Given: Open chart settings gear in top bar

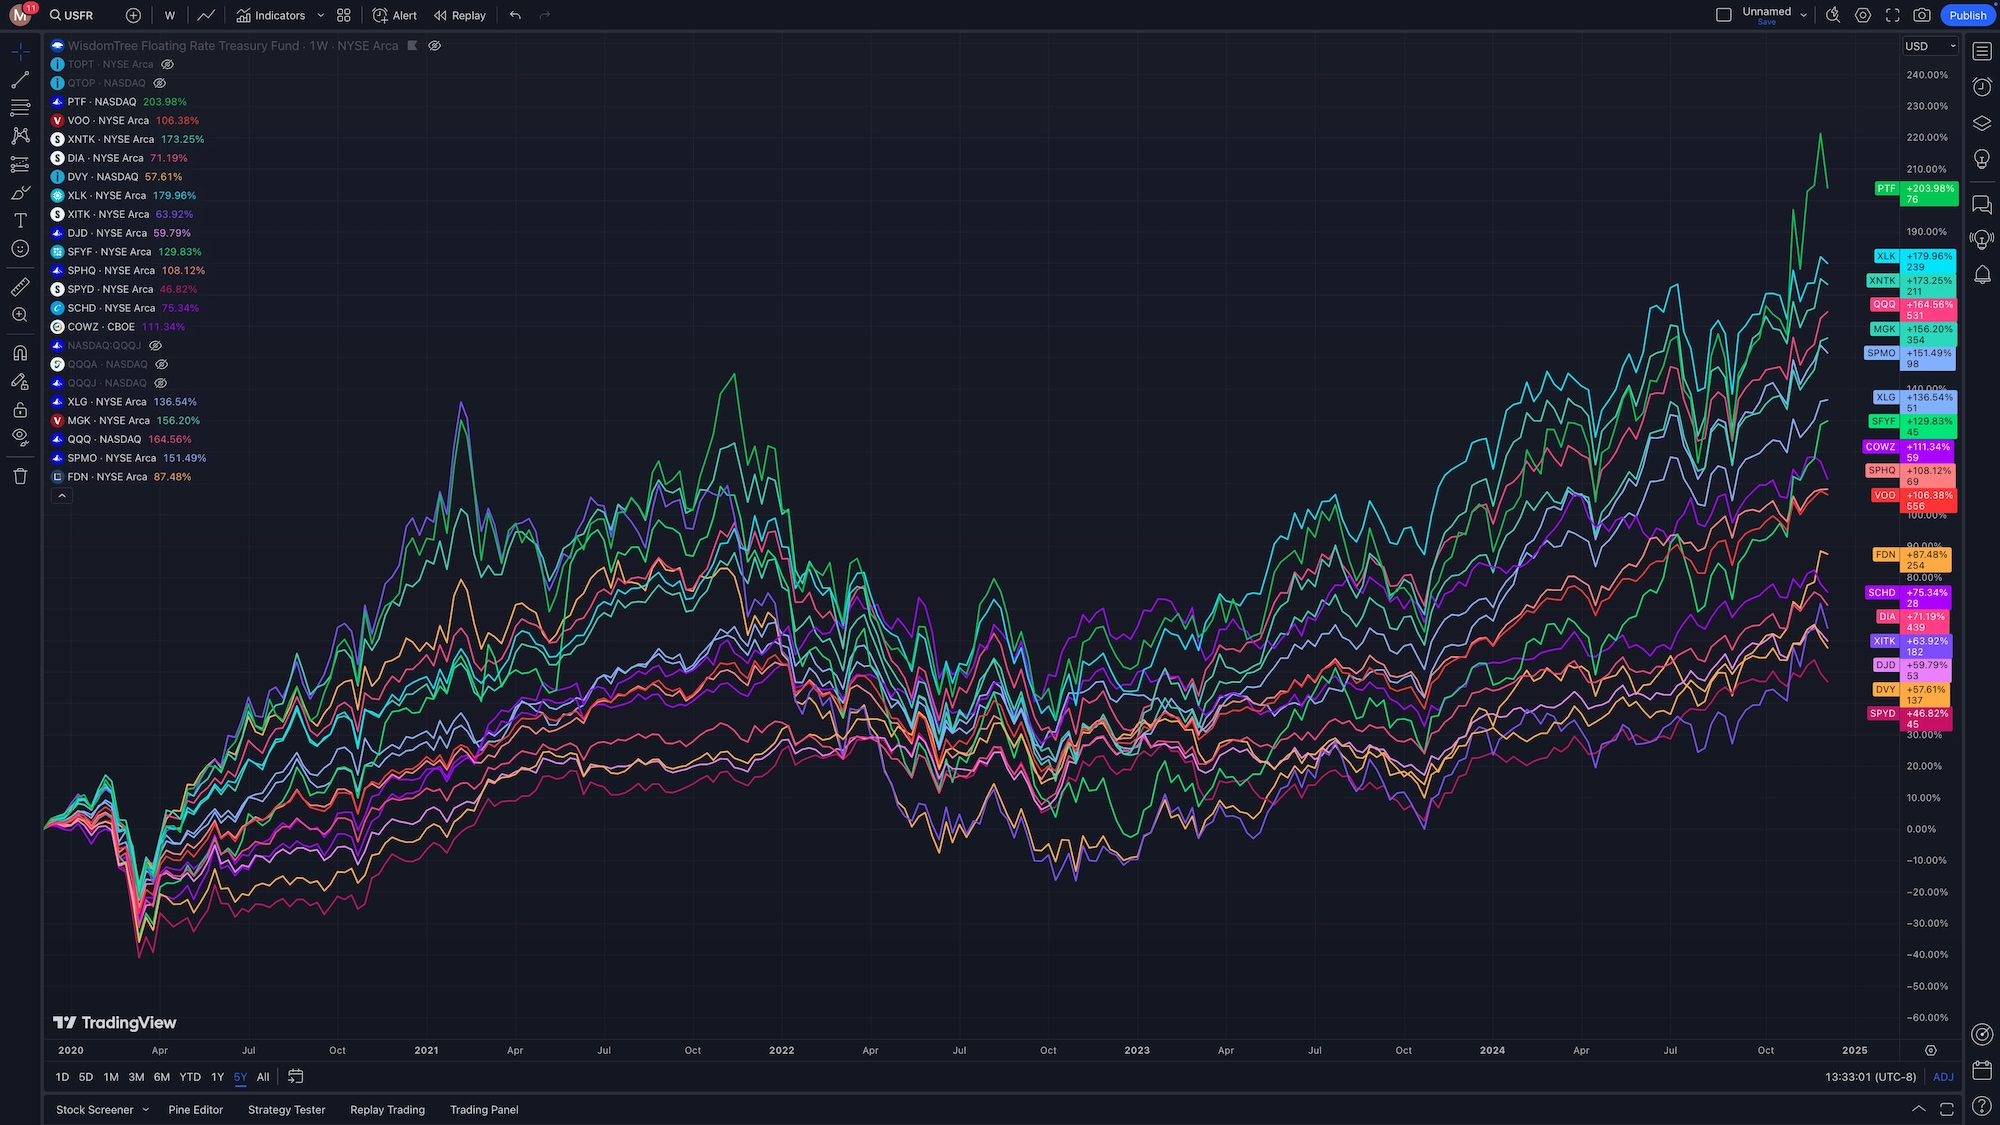Looking at the screenshot, I should [x=1863, y=15].
